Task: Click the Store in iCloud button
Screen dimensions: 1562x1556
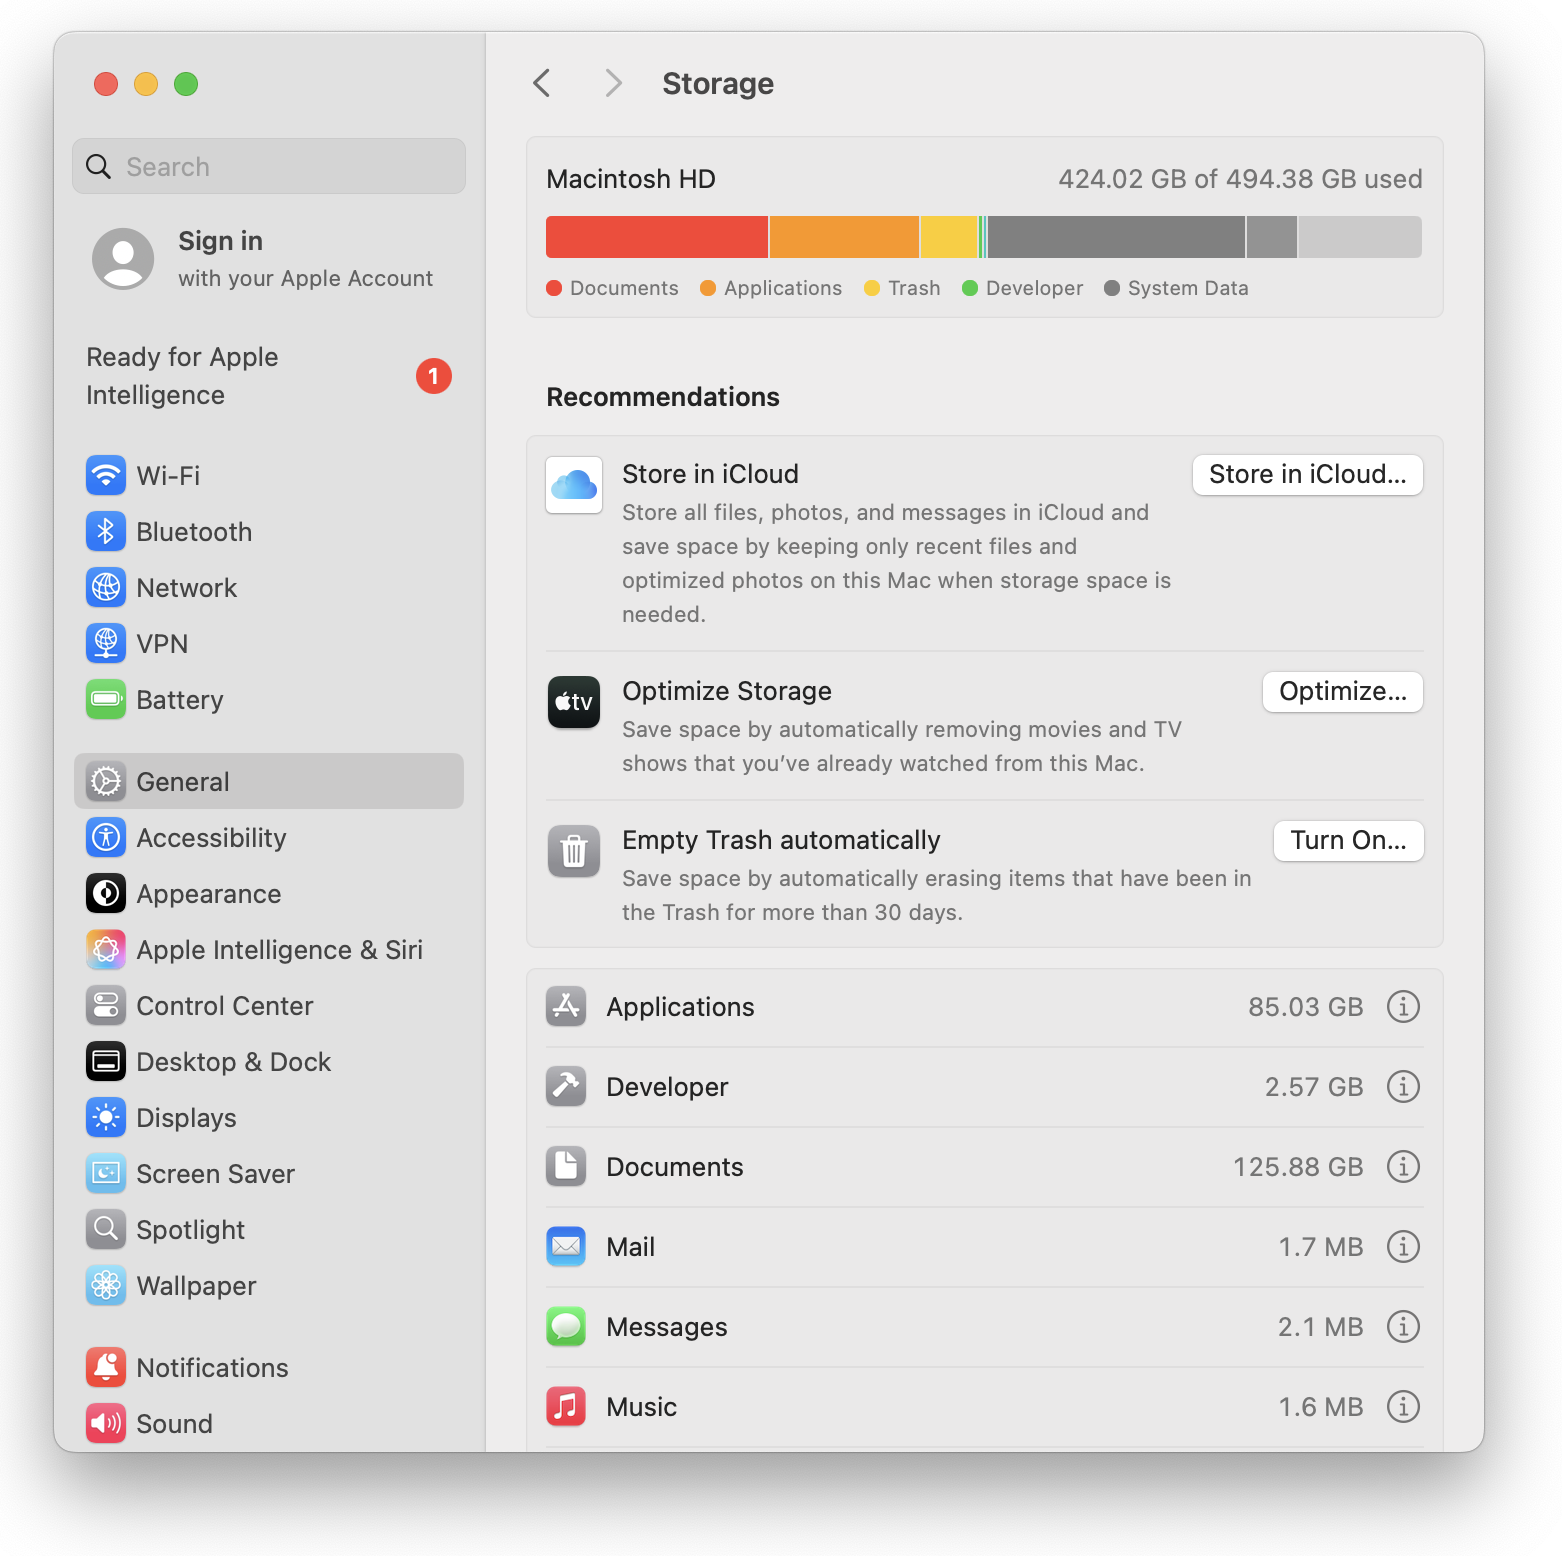Action: (x=1307, y=475)
